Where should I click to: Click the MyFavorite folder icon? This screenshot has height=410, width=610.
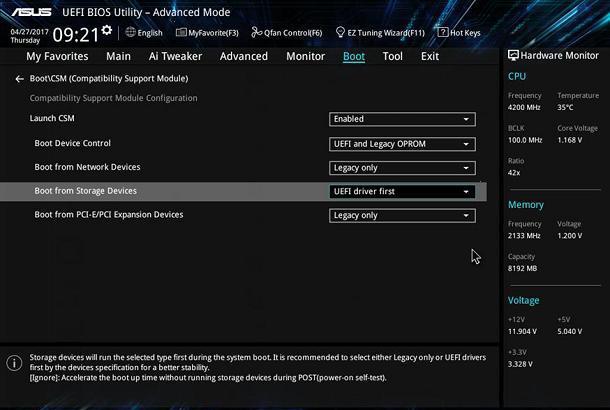pyautogui.click(x=181, y=32)
